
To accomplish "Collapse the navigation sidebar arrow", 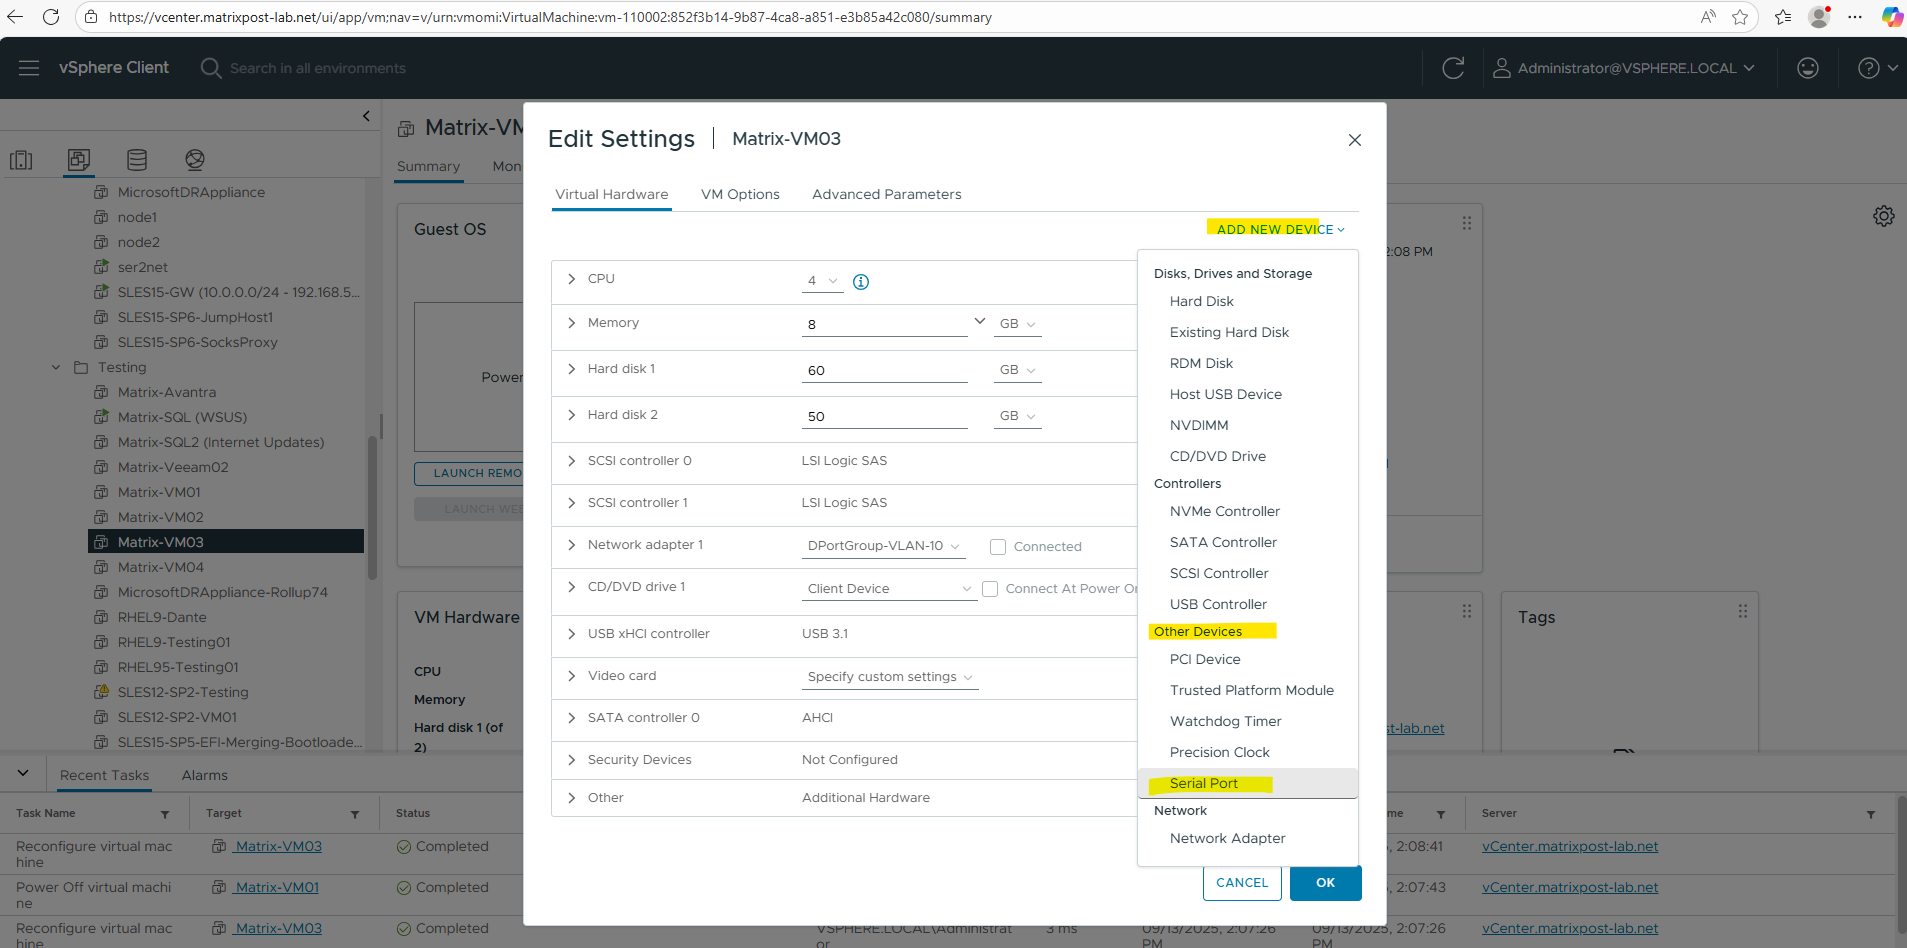I will 366,116.
